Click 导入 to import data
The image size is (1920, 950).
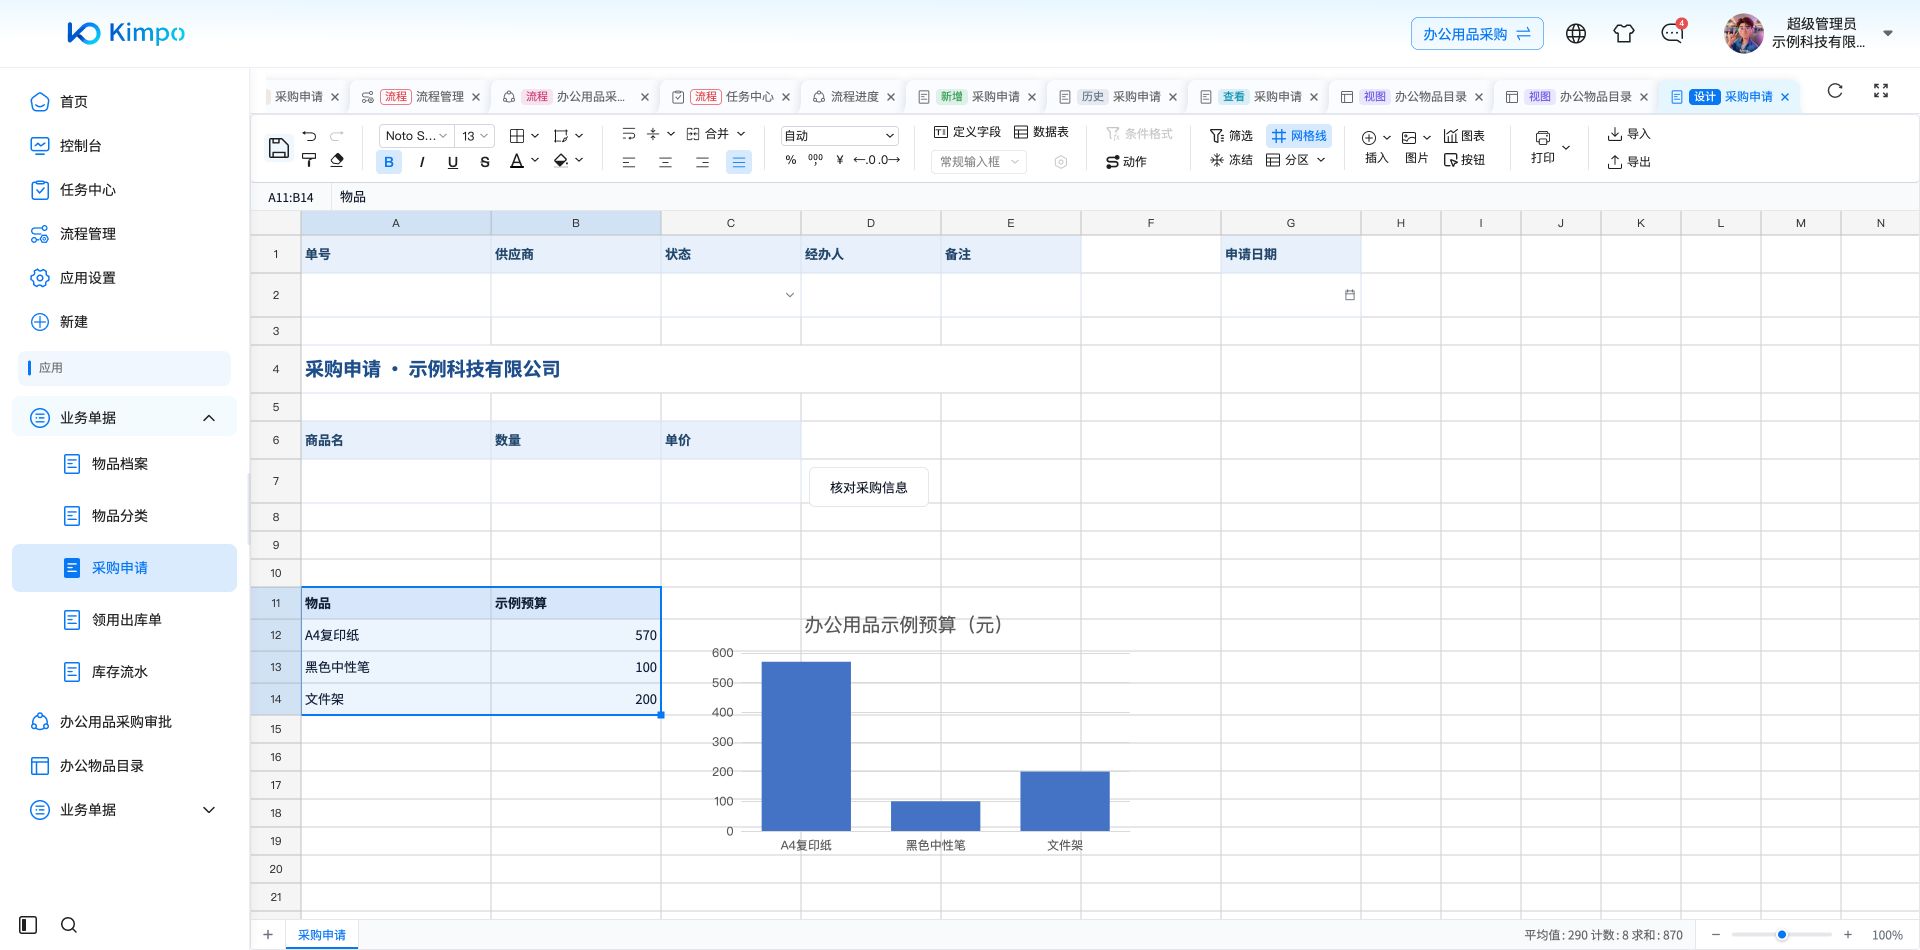pos(1628,134)
